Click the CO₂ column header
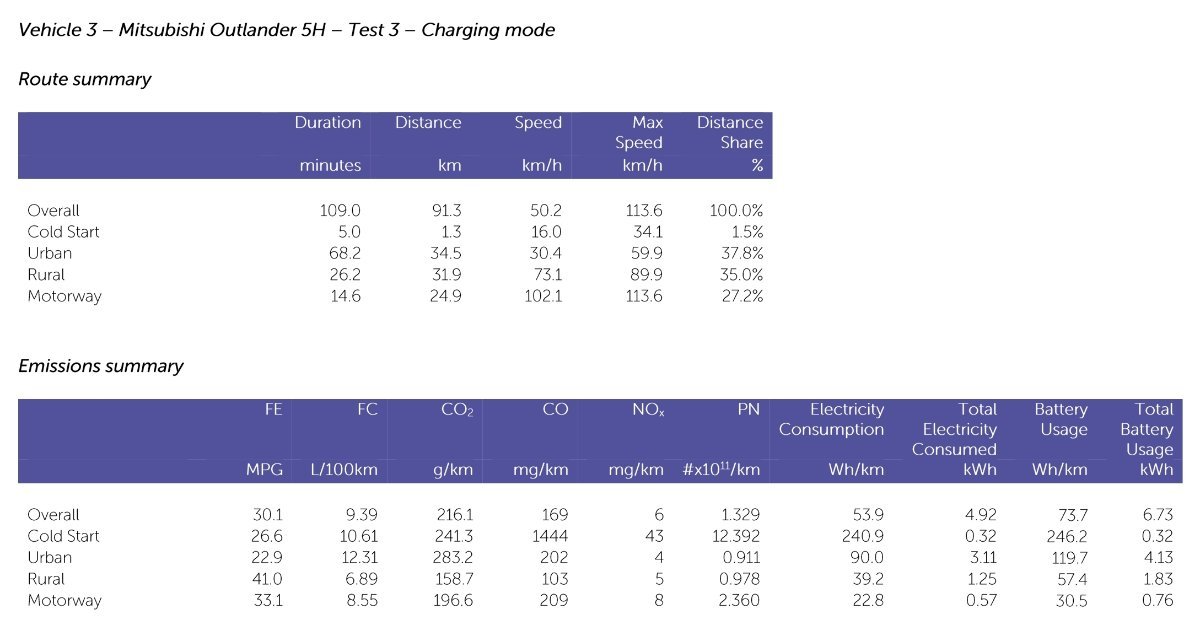This screenshot has width=1200, height=636. (x=457, y=409)
